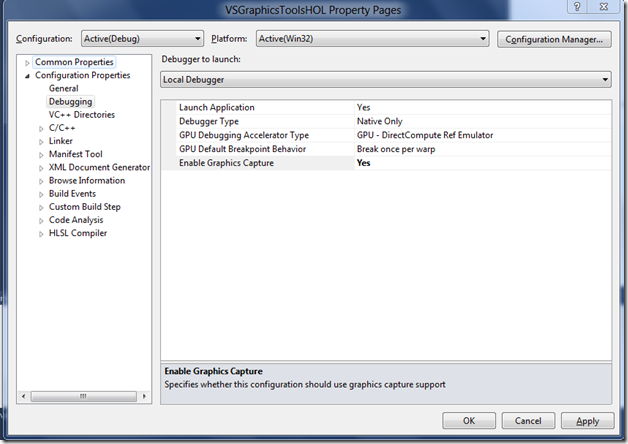This screenshot has width=628, height=444.
Task: Select the Build Events tree item
Action: click(x=72, y=194)
